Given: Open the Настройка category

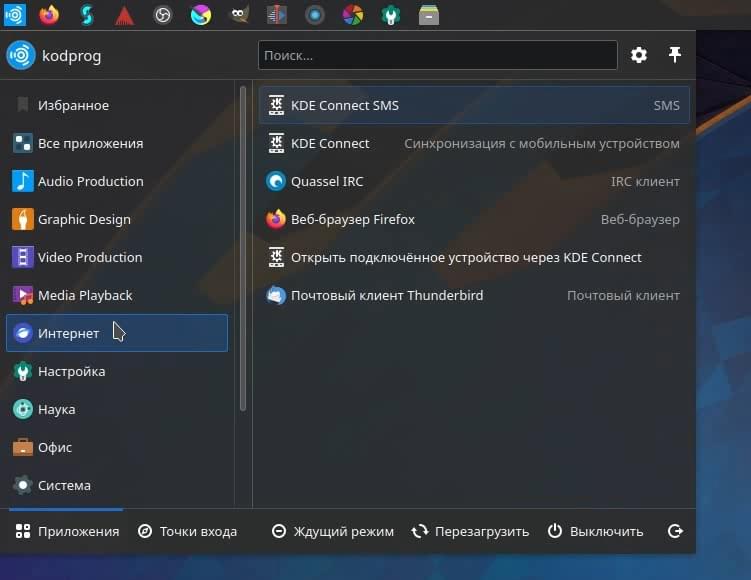Looking at the screenshot, I should (x=117, y=371).
